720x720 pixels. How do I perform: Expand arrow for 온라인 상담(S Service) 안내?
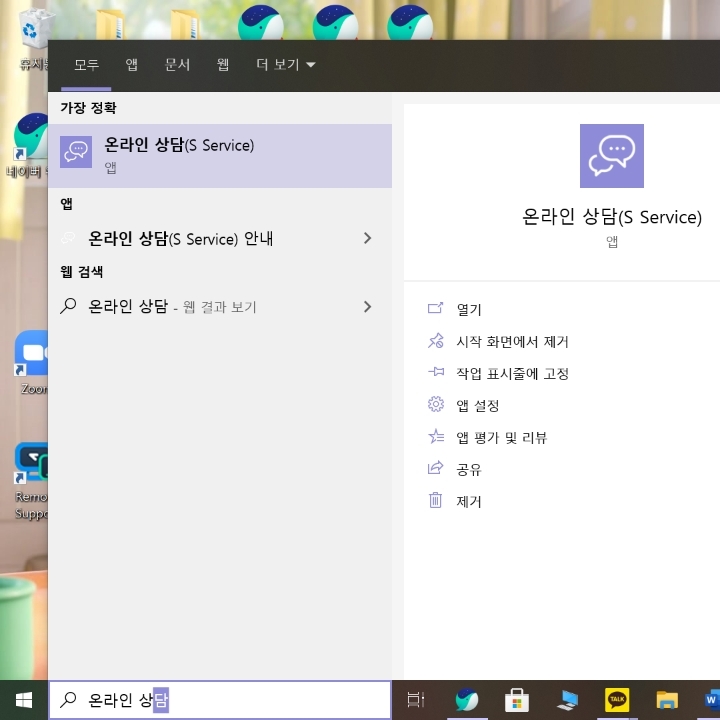coord(367,238)
